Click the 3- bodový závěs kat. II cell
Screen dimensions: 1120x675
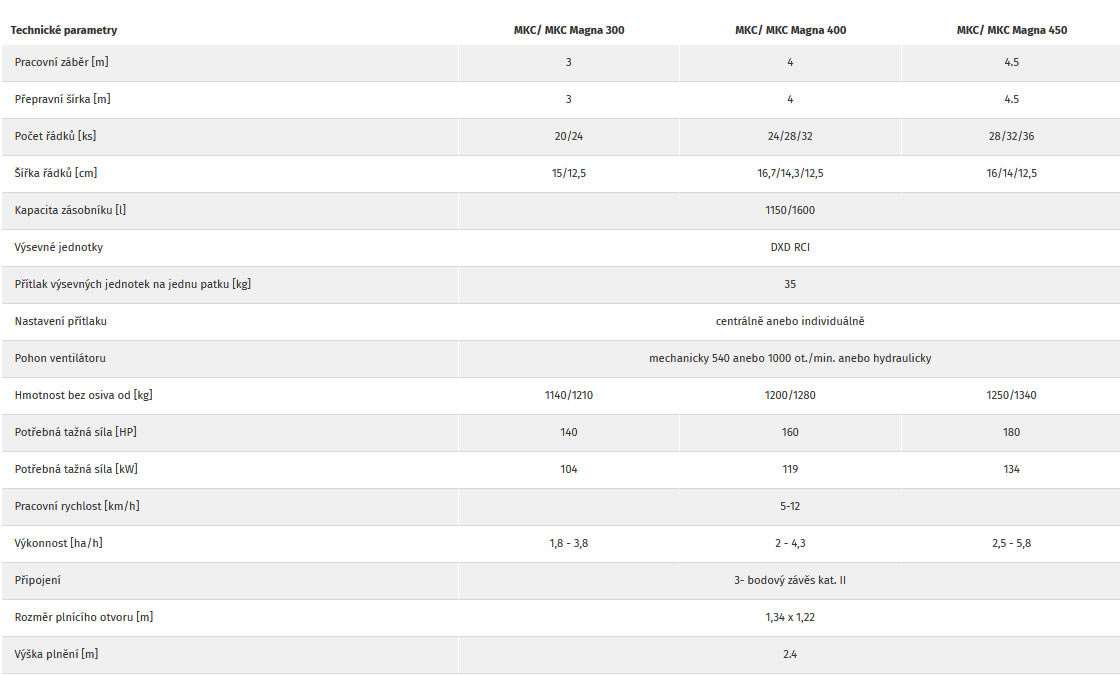(790, 580)
